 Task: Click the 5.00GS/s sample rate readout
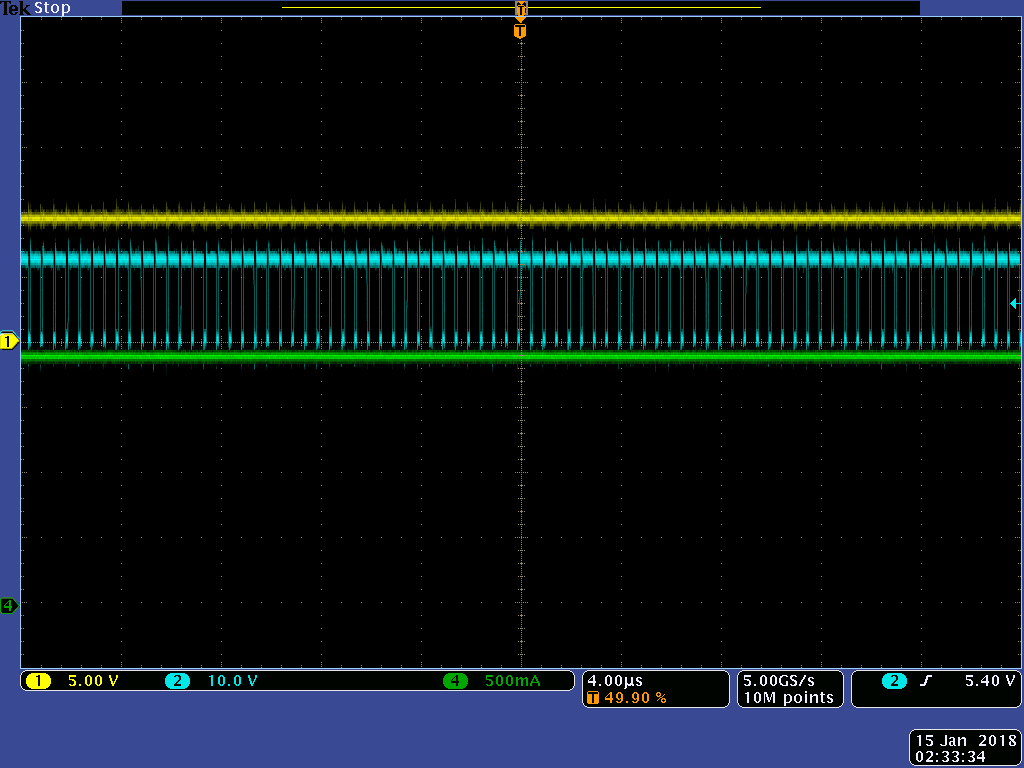point(778,681)
